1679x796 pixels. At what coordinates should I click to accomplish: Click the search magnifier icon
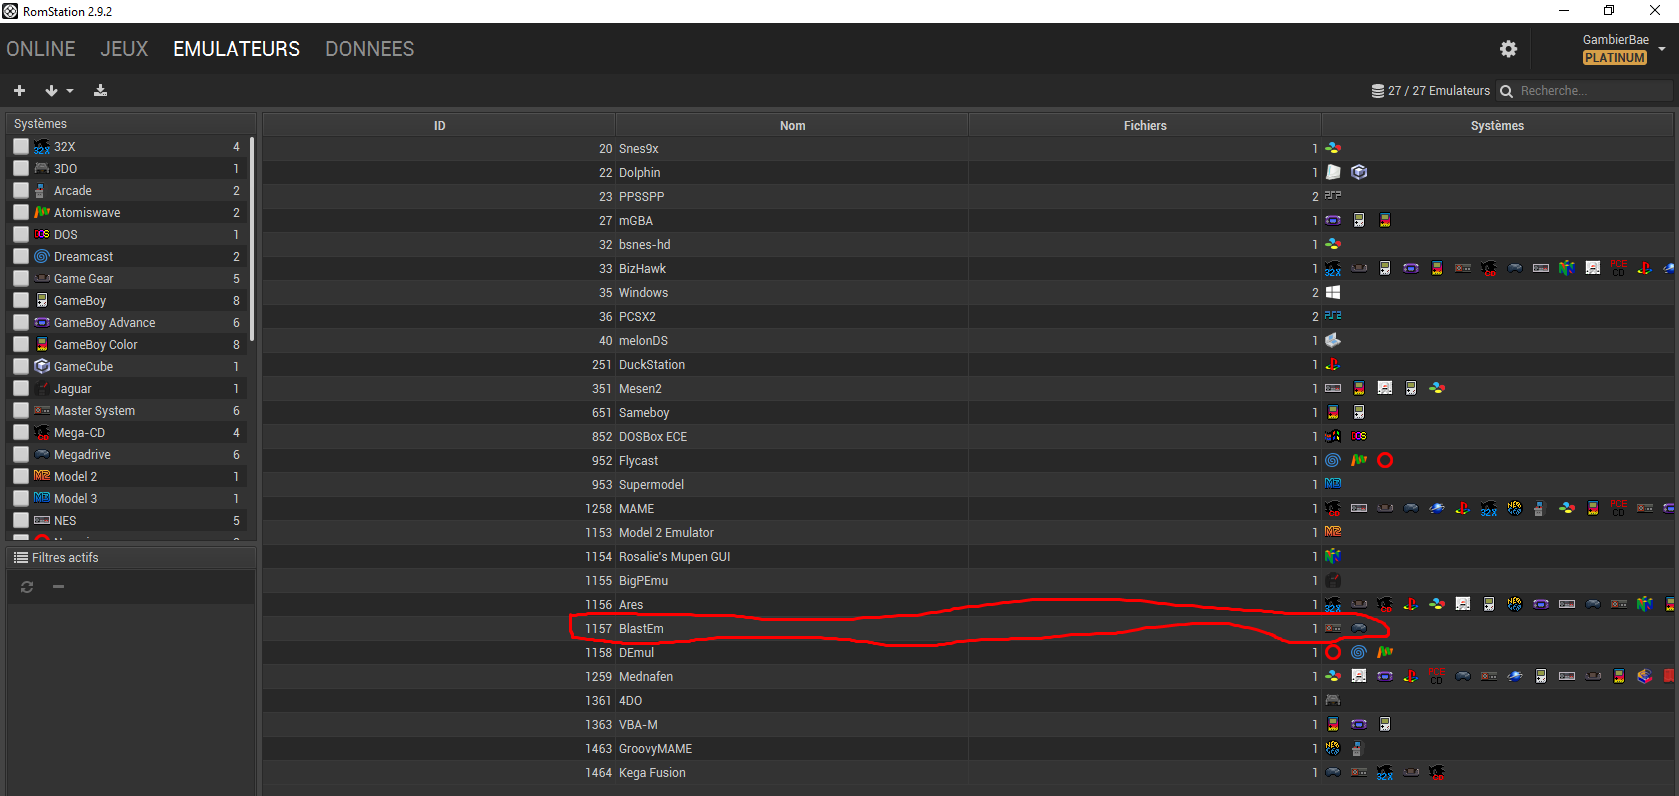coord(1506,91)
